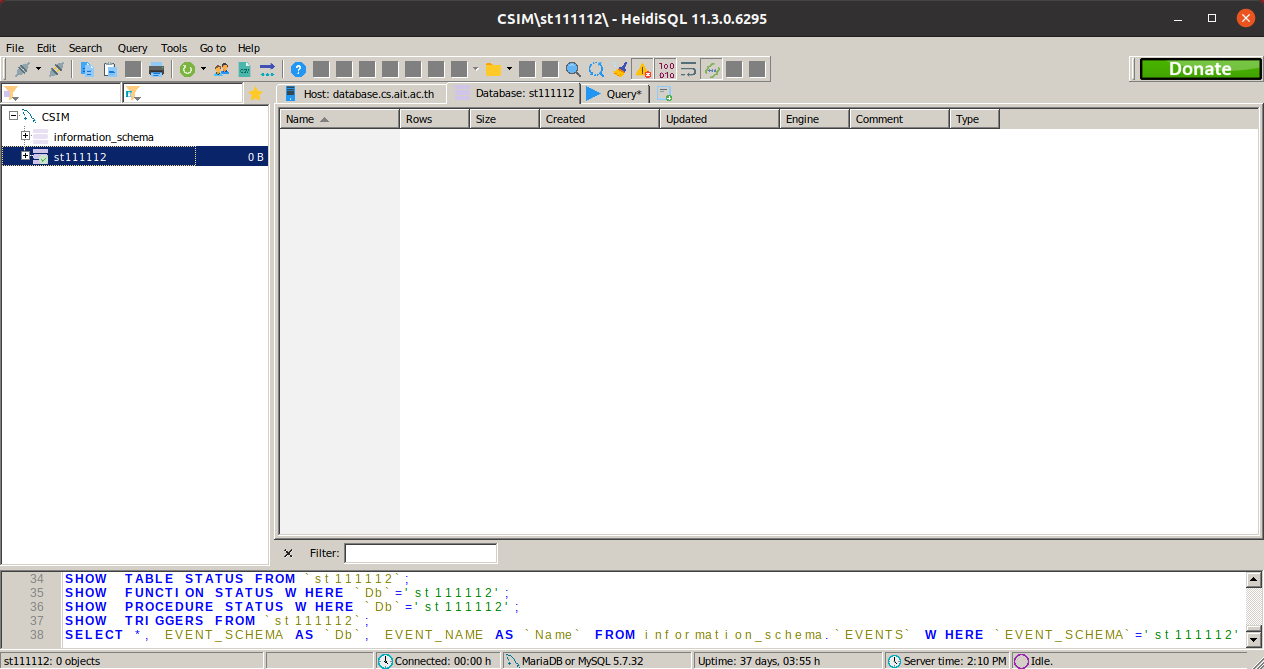This screenshot has height=669, width=1264.
Task: Click the log panel scroll down arrow
Action: click(x=1253, y=641)
